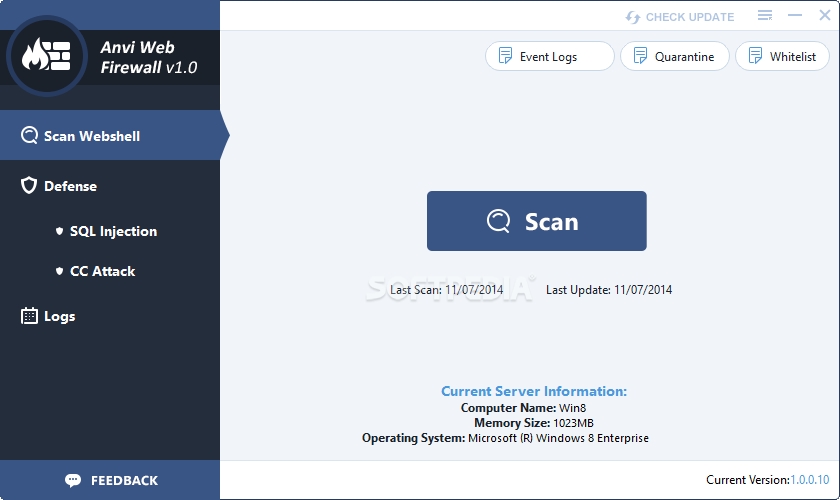Click the check update refresh arrows icon
The height and width of the screenshot is (500, 840).
point(633,17)
